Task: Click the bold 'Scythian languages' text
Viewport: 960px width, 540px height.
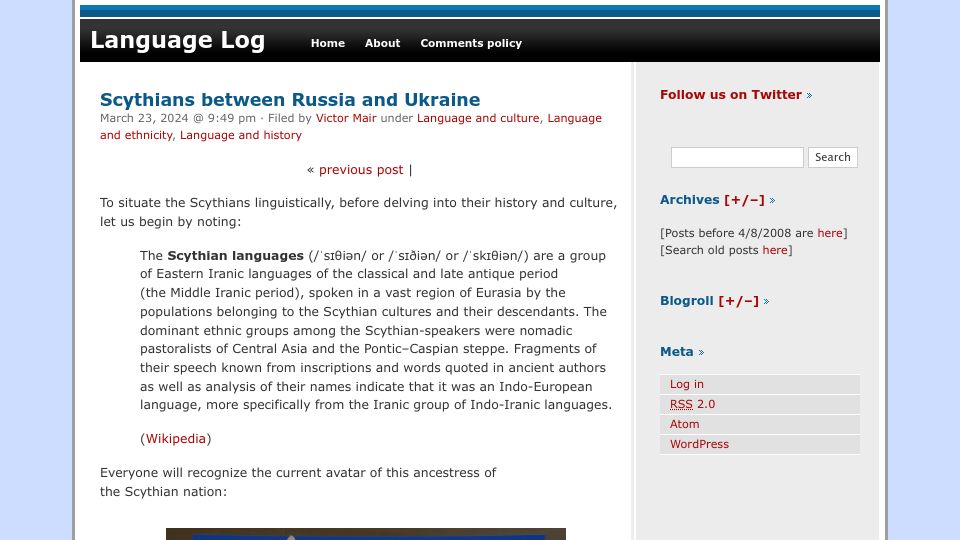Action: point(235,256)
